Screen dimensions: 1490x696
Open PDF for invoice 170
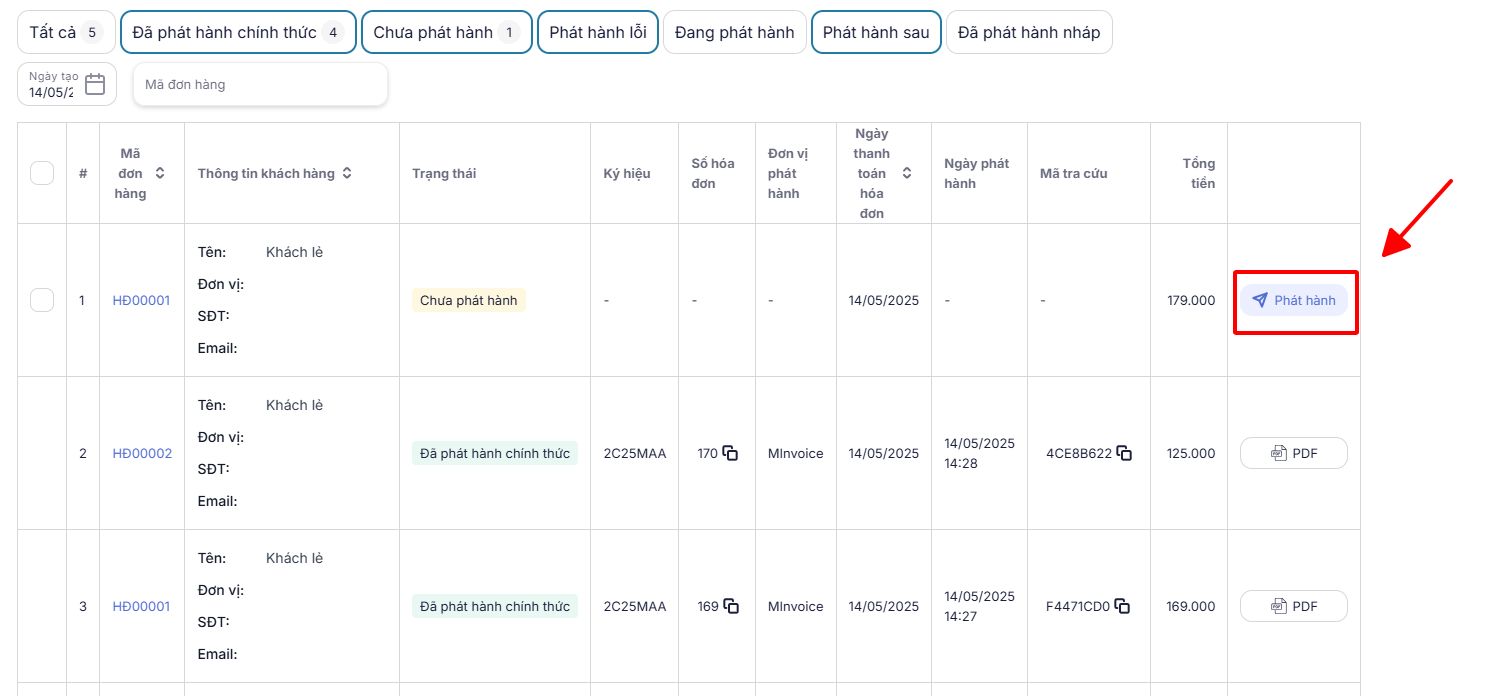[x=1294, y=453]
